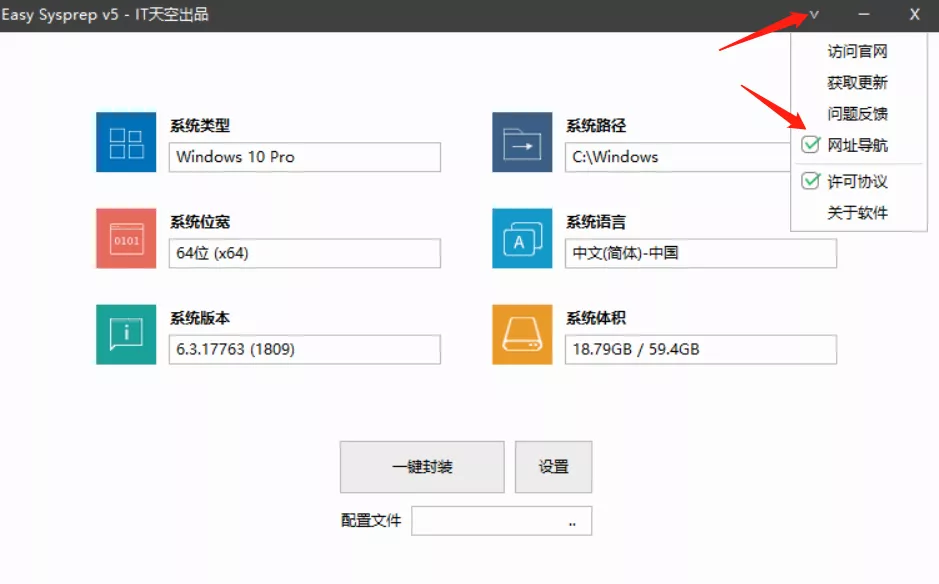Click the 6.3.17763 (1809) version field
The image size is (939, 584).
coord(304,349)
